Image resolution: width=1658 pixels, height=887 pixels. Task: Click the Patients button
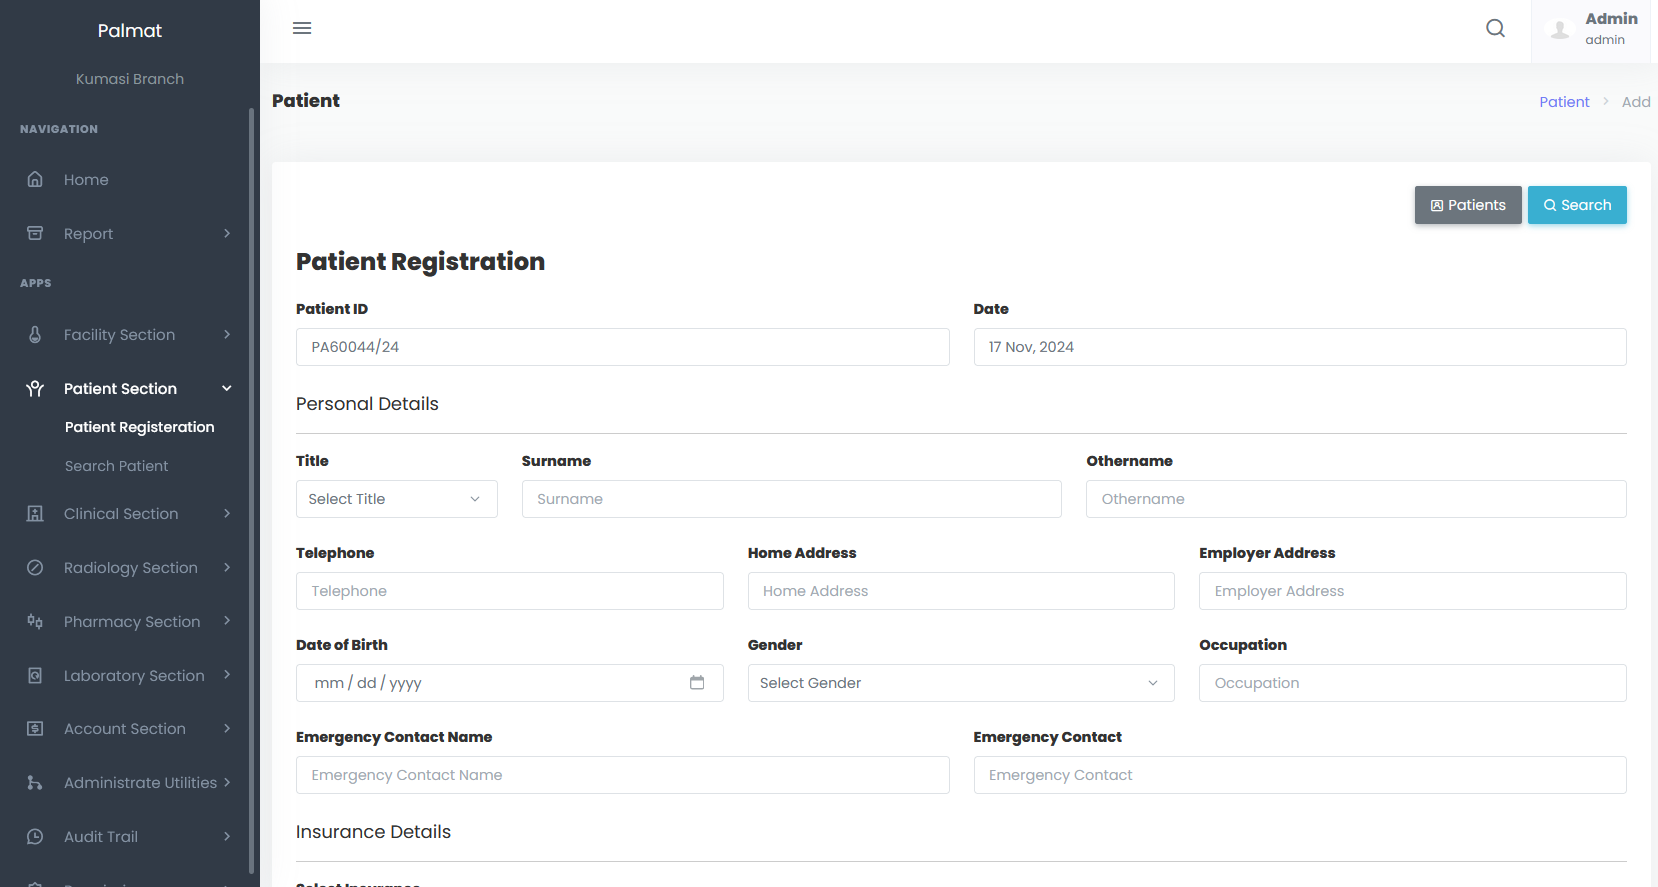point(1467,205)
